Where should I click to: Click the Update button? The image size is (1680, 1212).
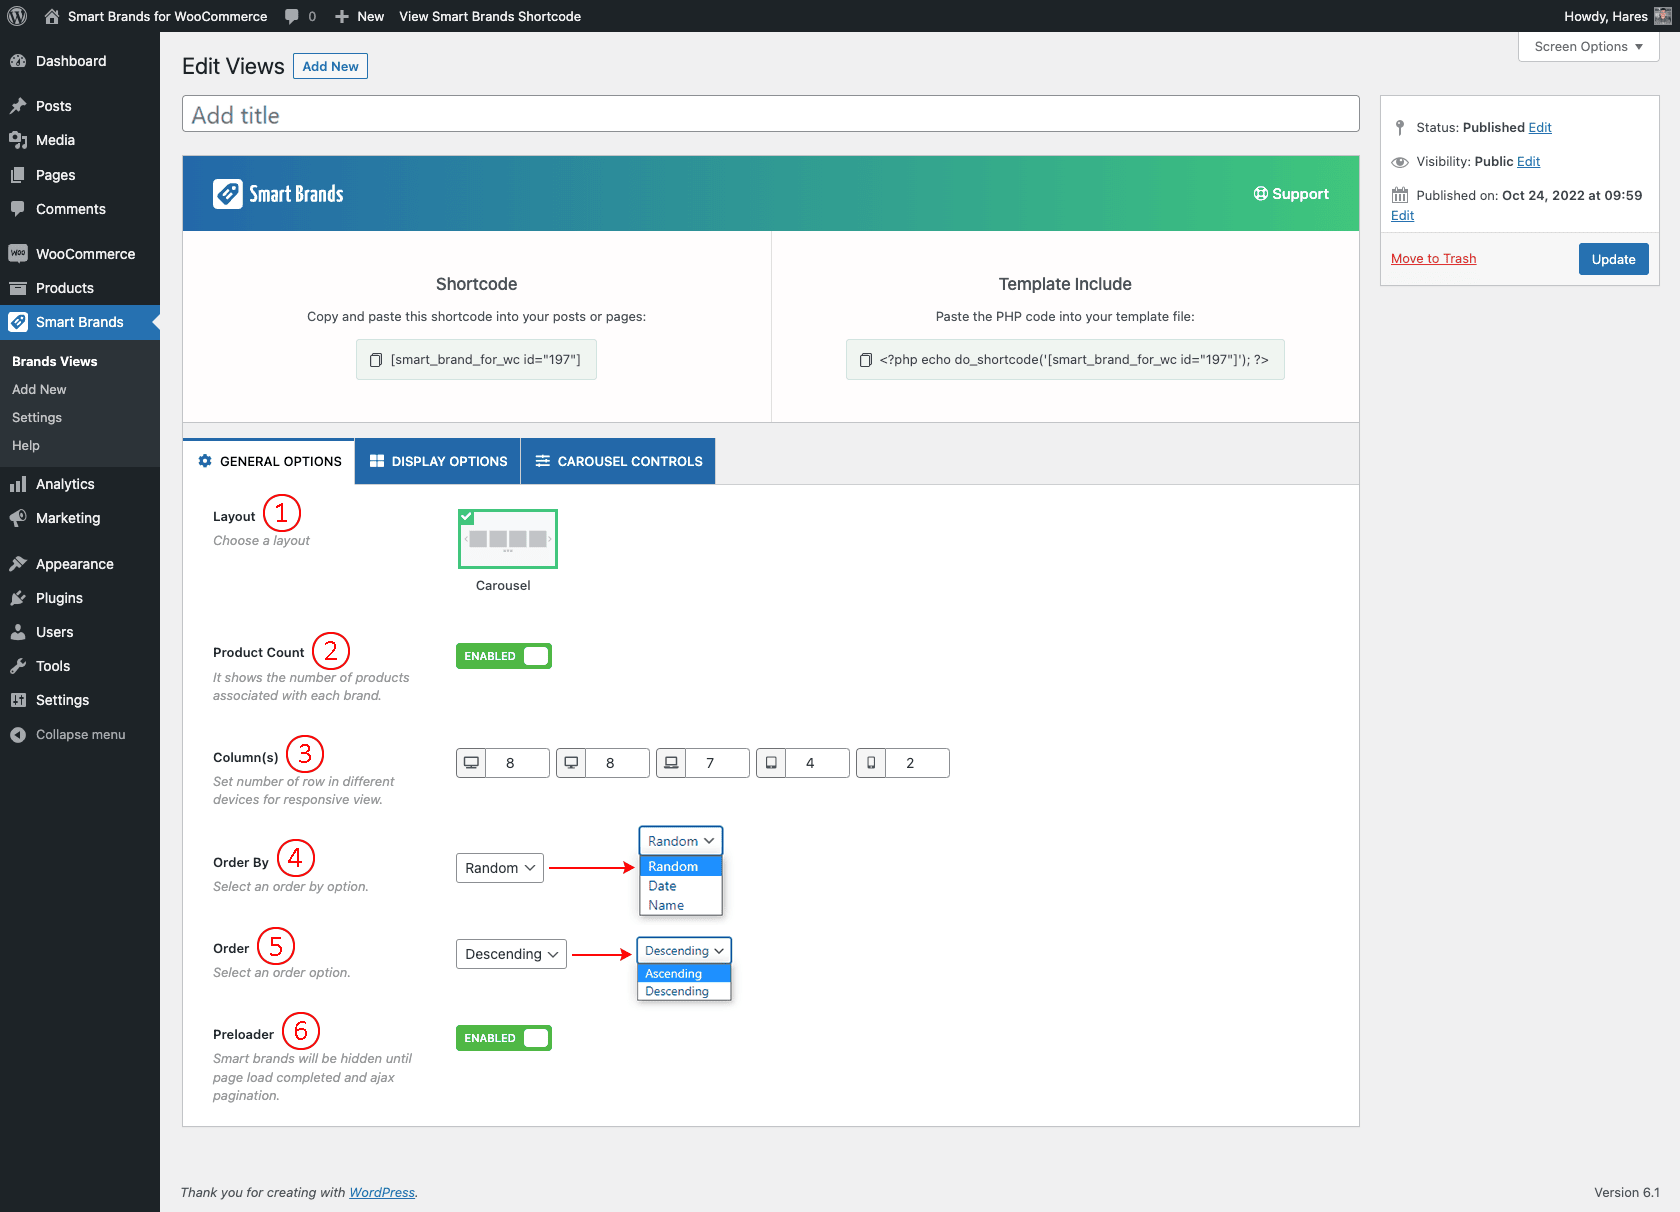(1613, 259)
